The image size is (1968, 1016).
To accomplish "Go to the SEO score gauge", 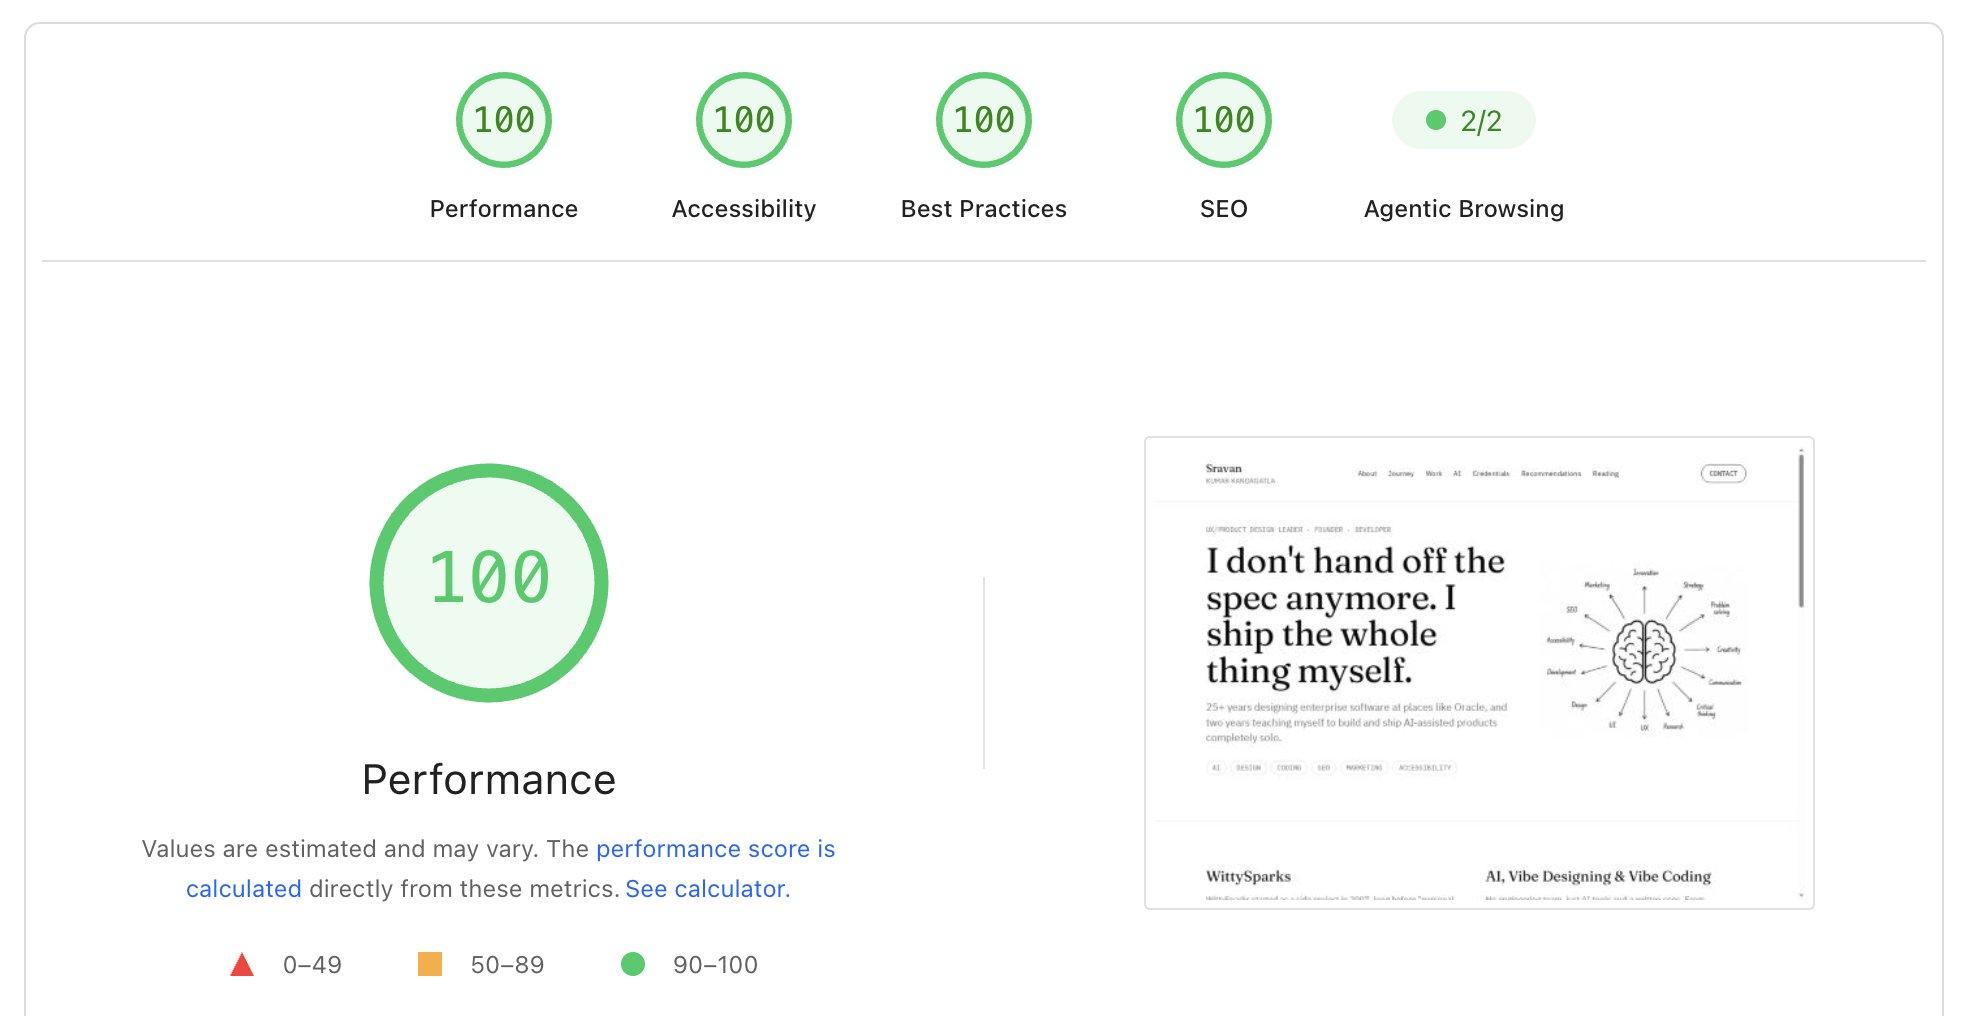I will pyautogui.click(x=1224, y=120).
